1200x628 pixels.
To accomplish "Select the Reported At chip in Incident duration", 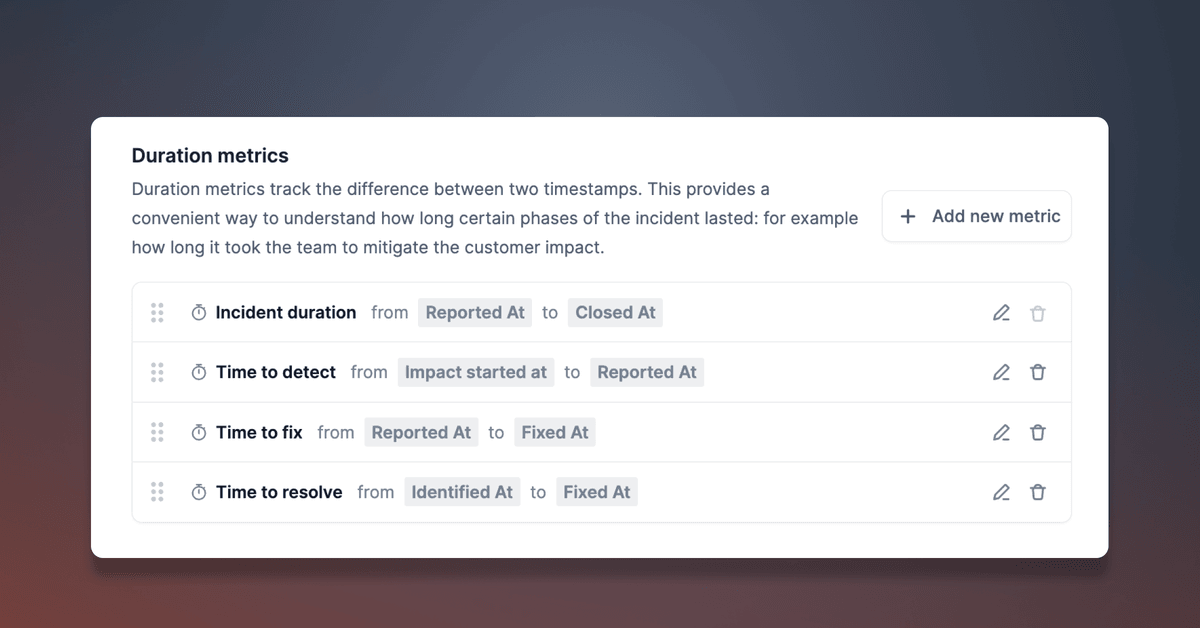I will pos(475,312).
